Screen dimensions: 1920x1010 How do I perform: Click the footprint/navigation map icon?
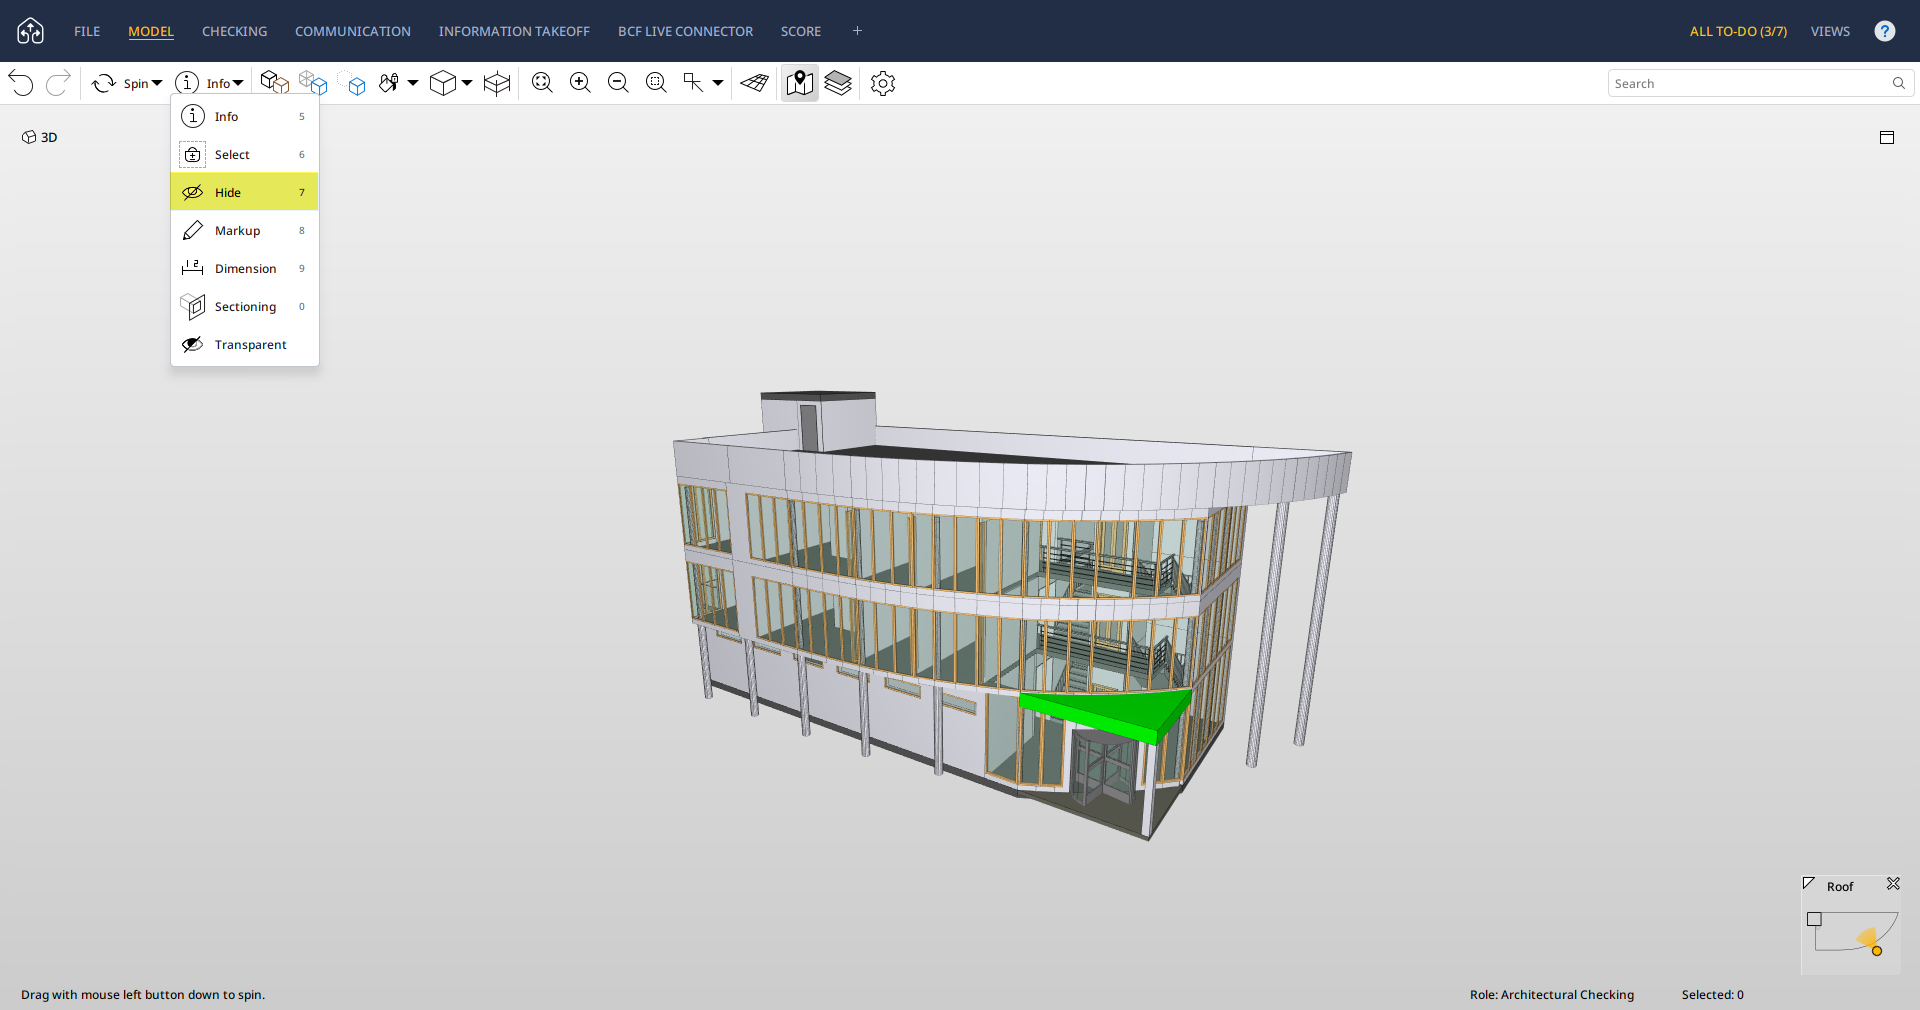[x=799, y=83]
